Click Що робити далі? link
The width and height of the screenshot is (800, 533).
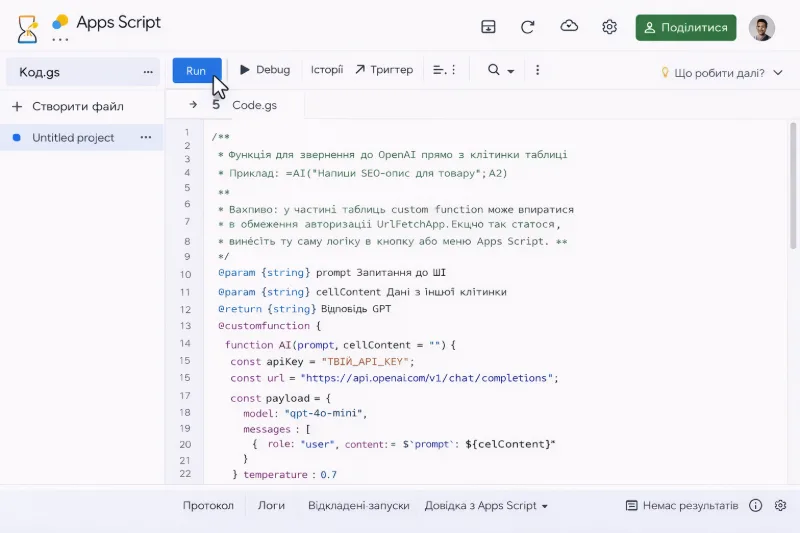click(719, 73)
